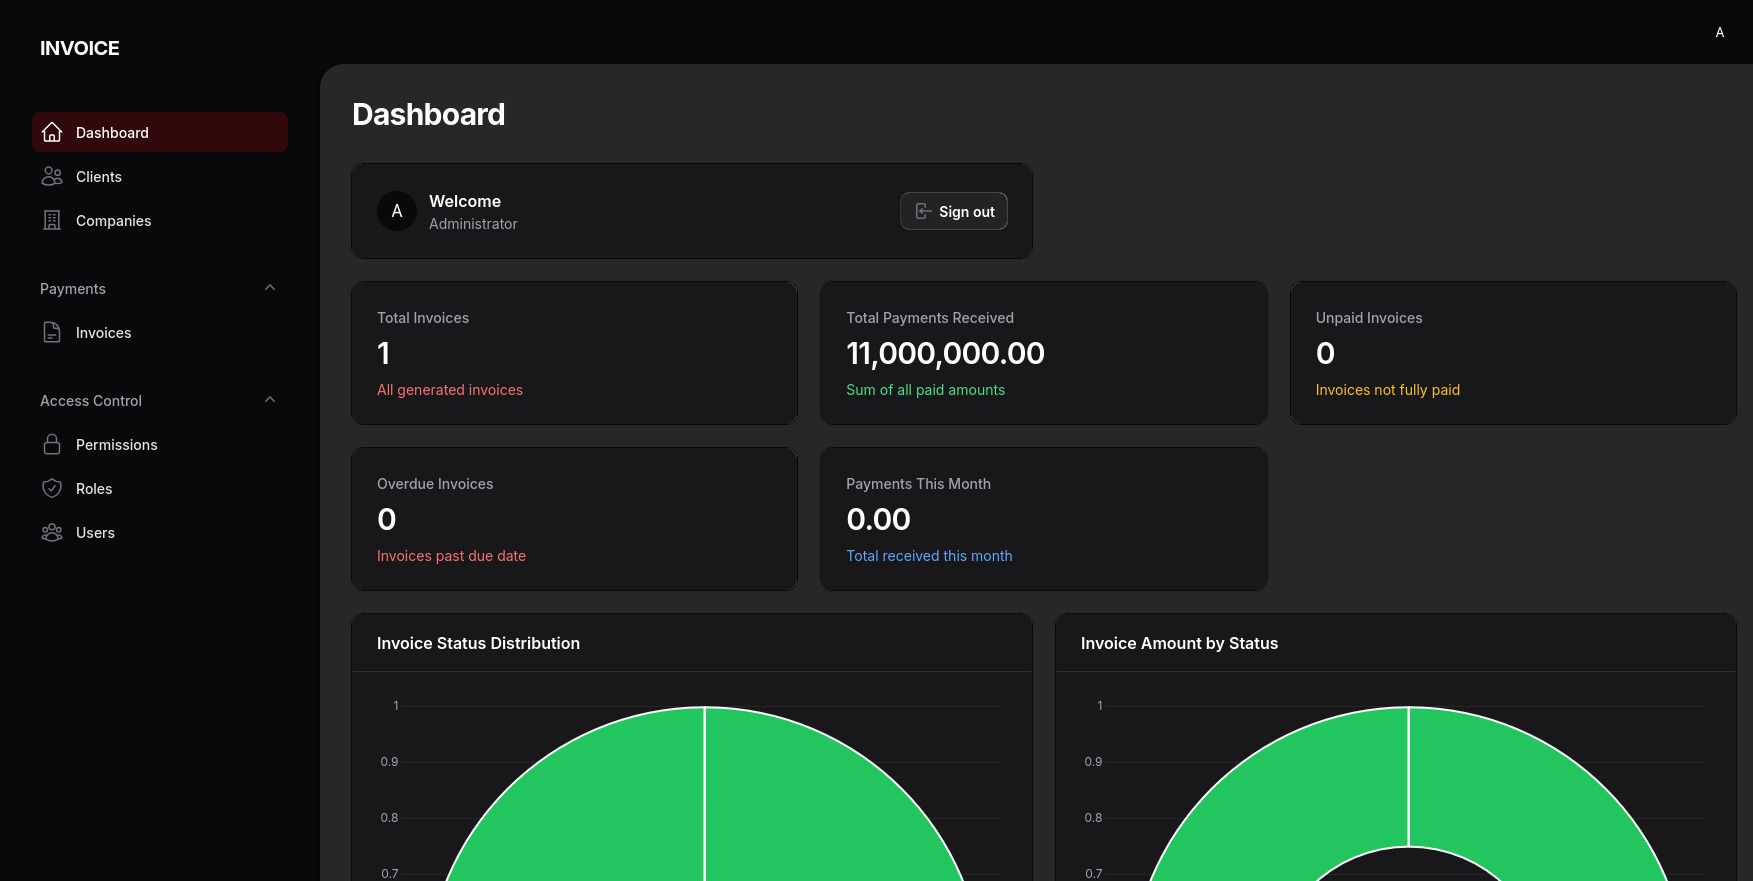Collapse the Payments section chevron

pyautogui.click(x=270, y=288)
